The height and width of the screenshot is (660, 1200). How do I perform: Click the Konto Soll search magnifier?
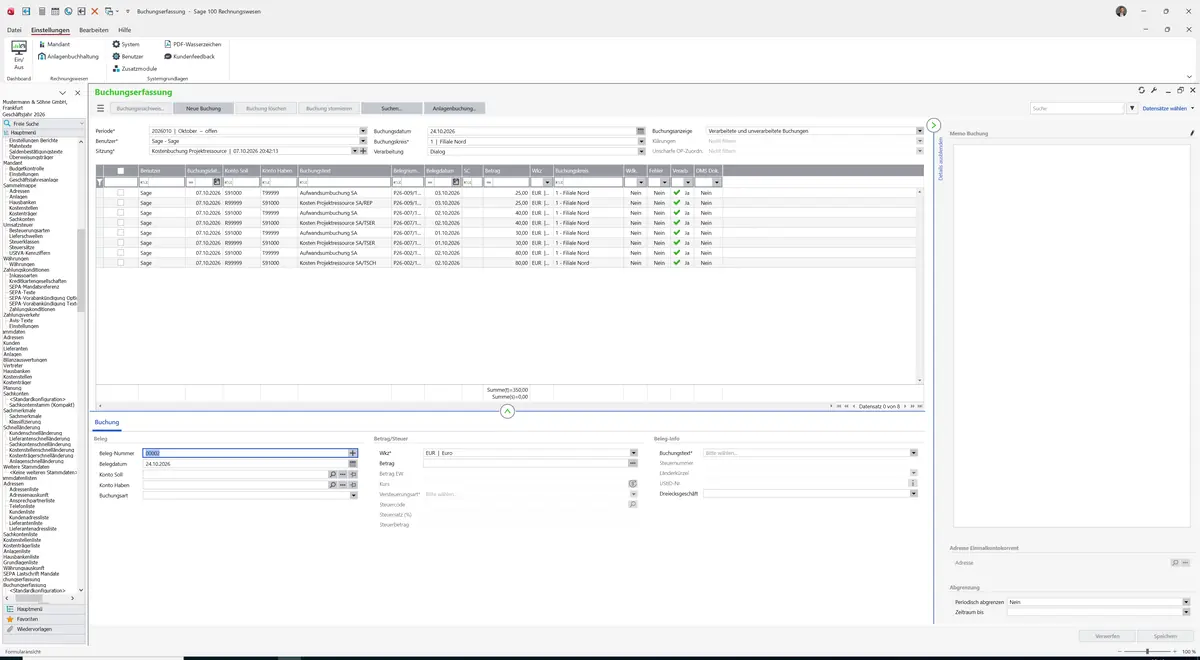(x=332, y=474)
